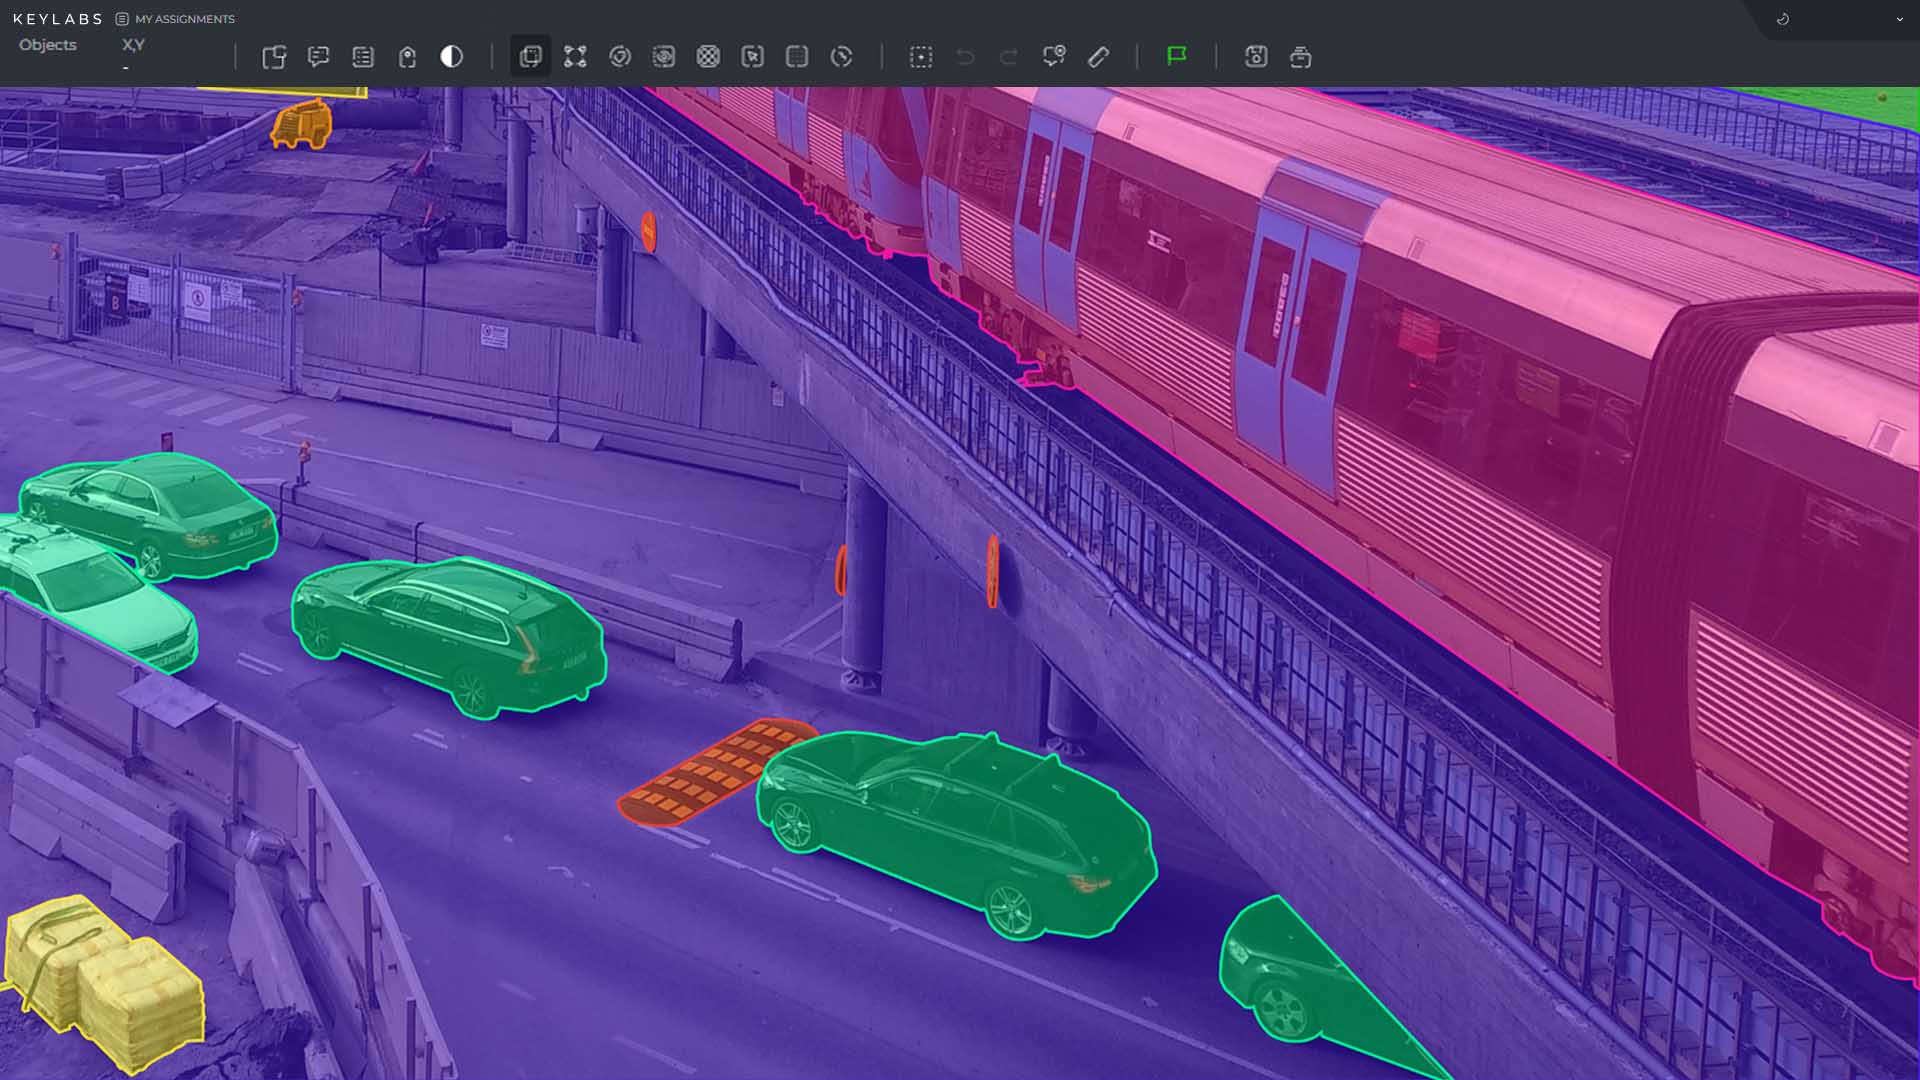Open the Objects panel
1920x1080 pixels.
(x=47, y=44)
